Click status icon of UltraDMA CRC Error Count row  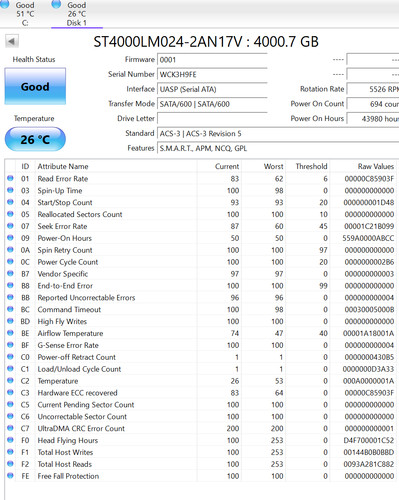(x=10, y=428)
